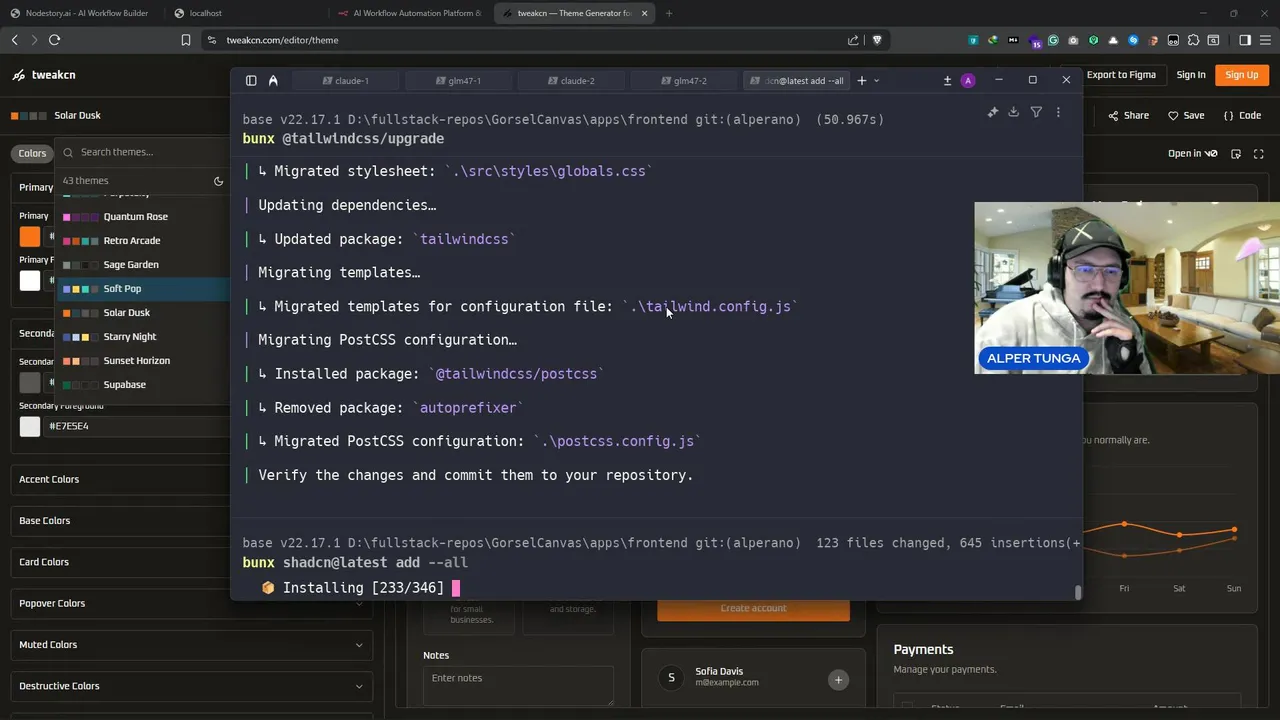
Task: Click the Grammarly extension icon
Action: click(1053, 40)
